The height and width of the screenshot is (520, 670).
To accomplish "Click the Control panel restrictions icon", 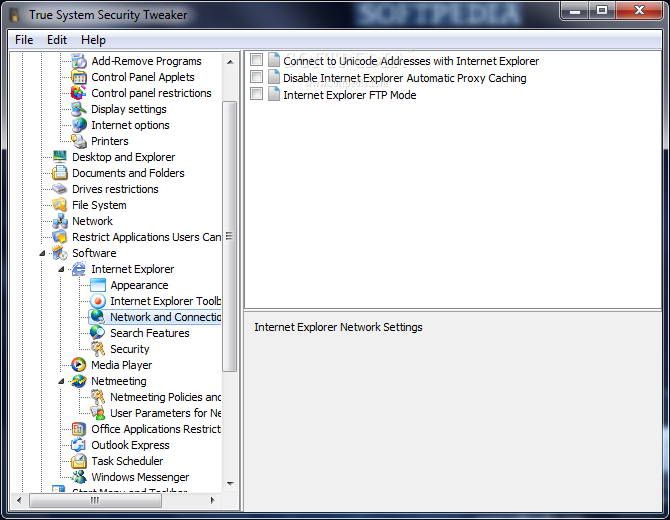I will coord(79,93).
